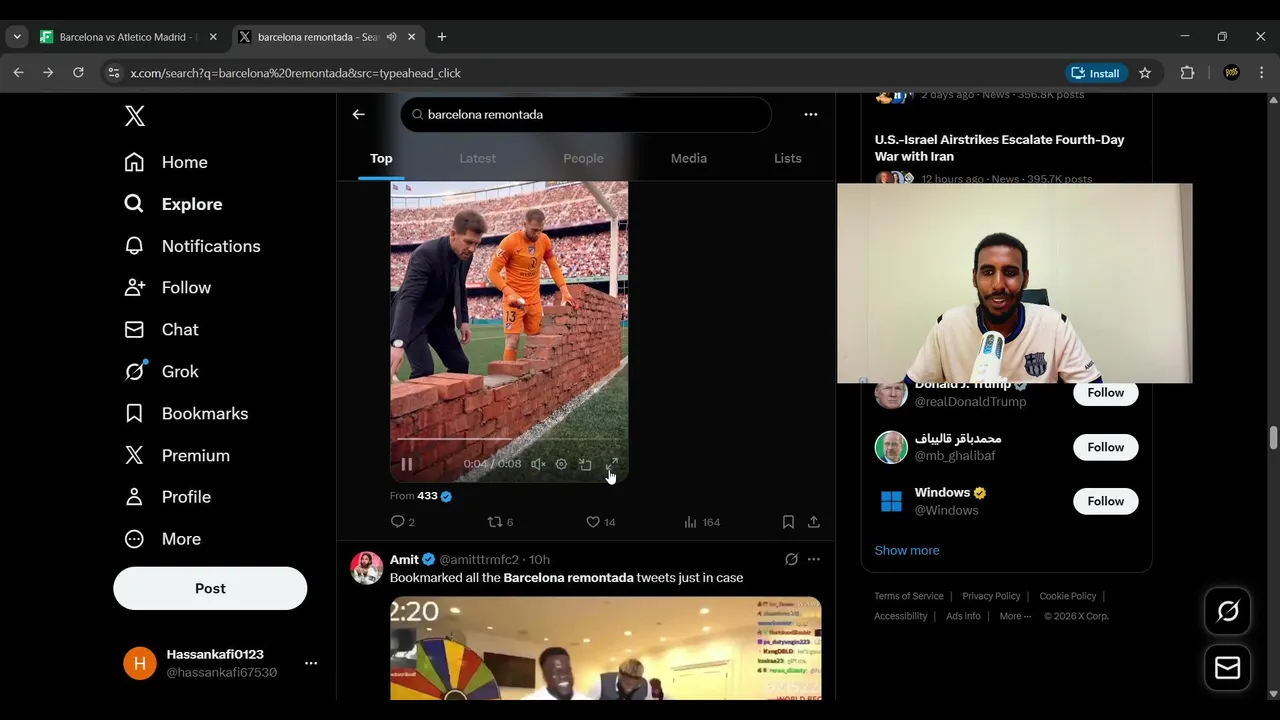Screen dimensions: 1280x720
Task: Pause the playing video
Action: (407, 464)
